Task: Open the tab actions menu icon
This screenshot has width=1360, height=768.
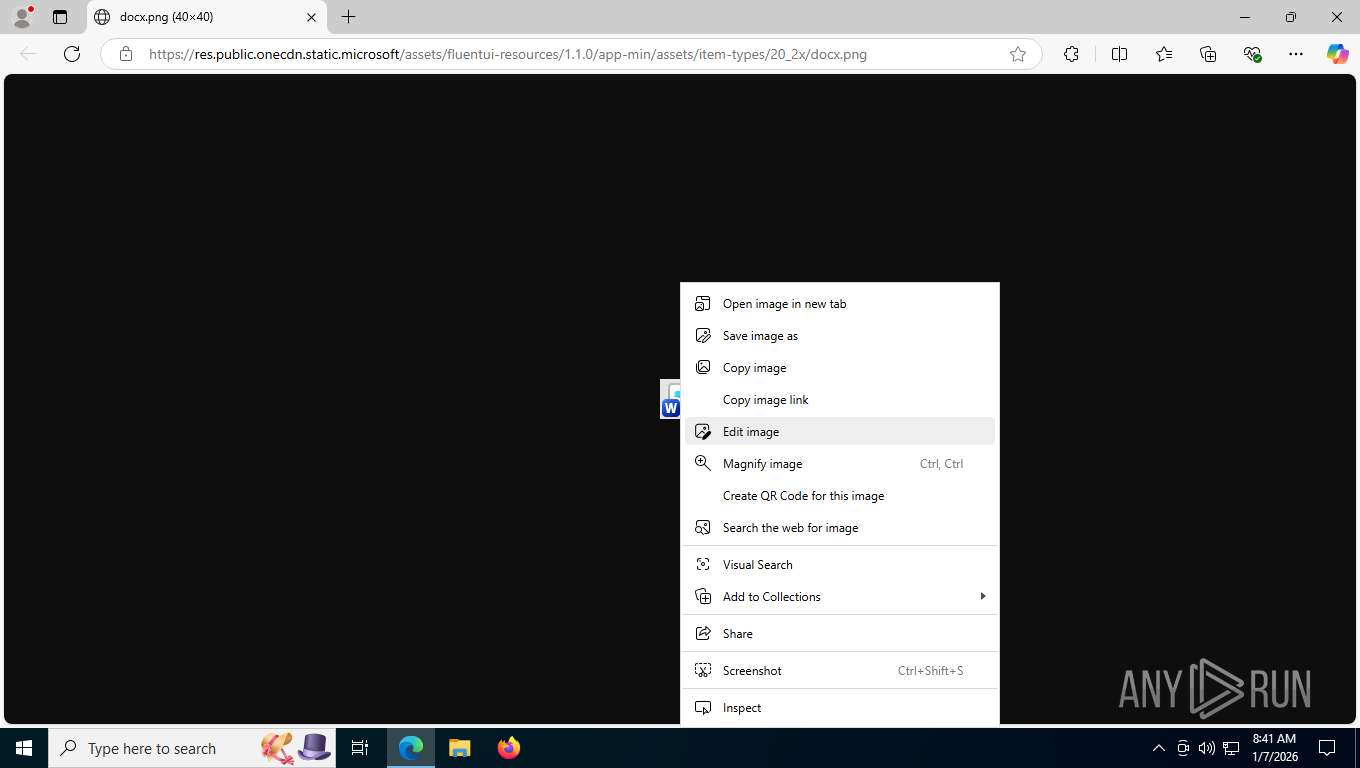Action: 60,17
